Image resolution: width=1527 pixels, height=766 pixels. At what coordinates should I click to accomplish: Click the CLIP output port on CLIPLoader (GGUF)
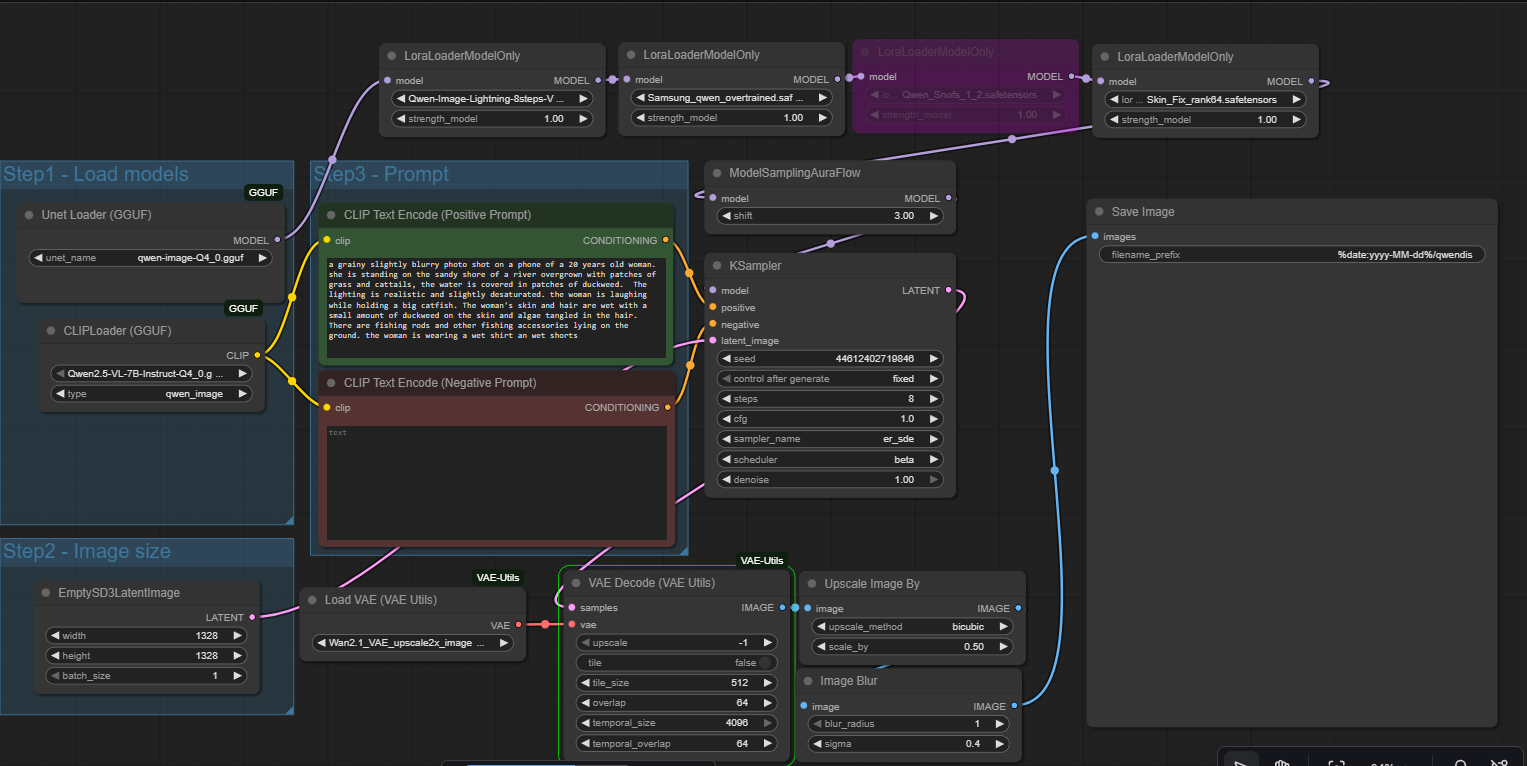point(257,355)
